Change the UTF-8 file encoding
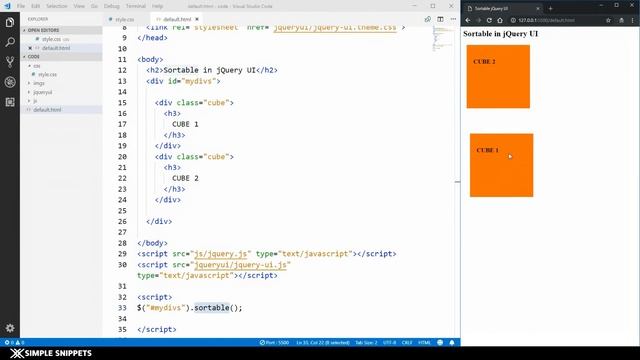The width and height of the screenshot is (640, 360). tap(389, 342)
